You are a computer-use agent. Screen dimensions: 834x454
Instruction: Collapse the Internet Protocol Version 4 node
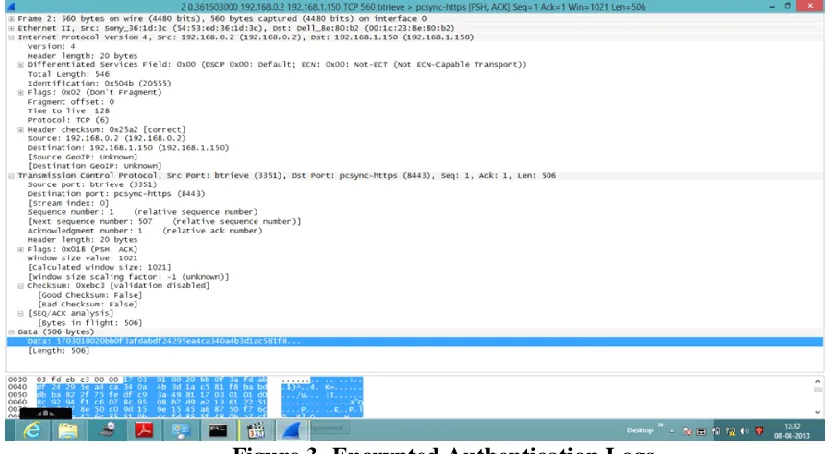point(11,37)
